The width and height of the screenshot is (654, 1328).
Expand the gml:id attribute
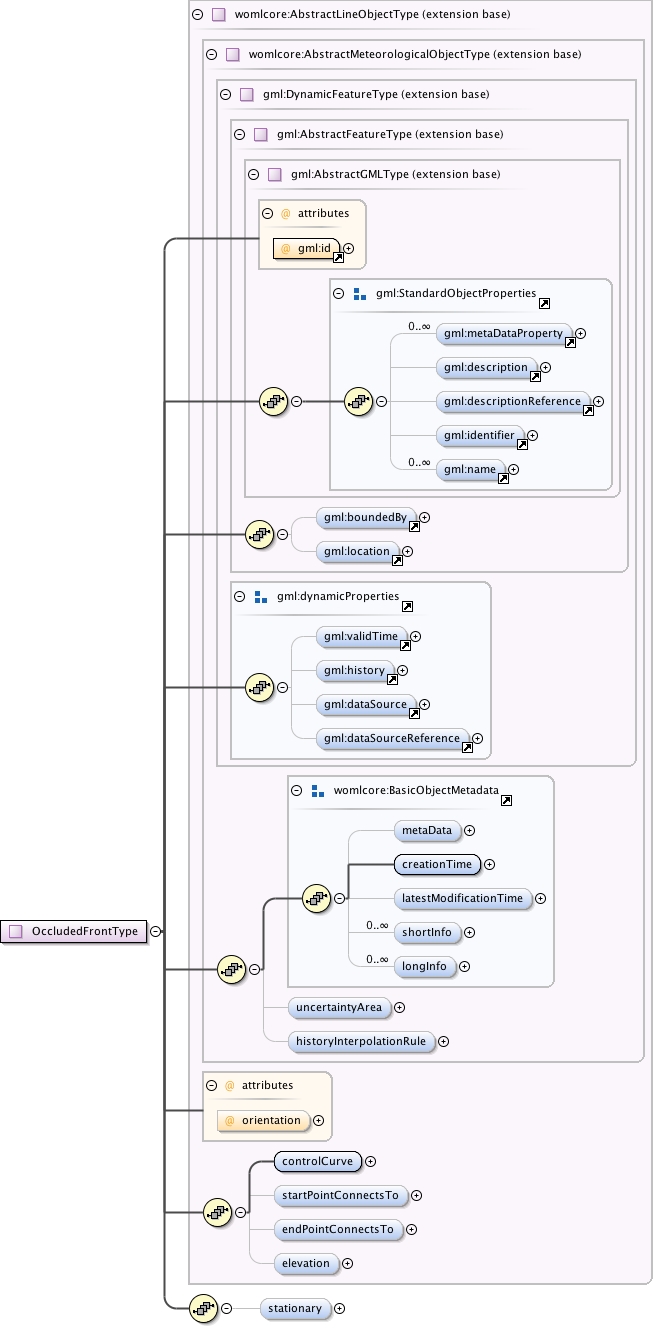(349, 248)
